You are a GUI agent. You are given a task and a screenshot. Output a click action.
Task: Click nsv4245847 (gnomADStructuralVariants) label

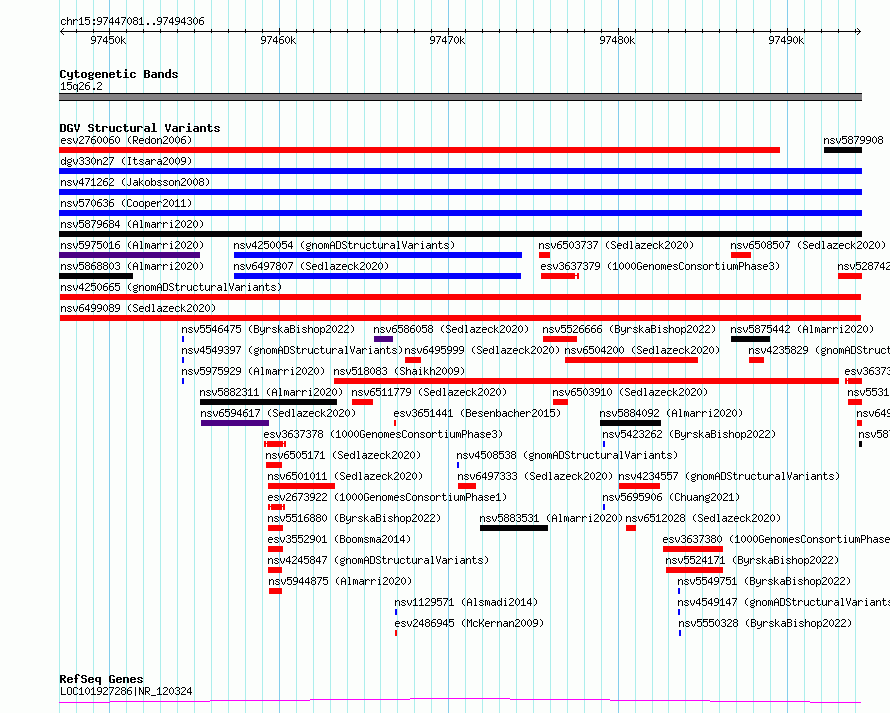click(378, 560)
